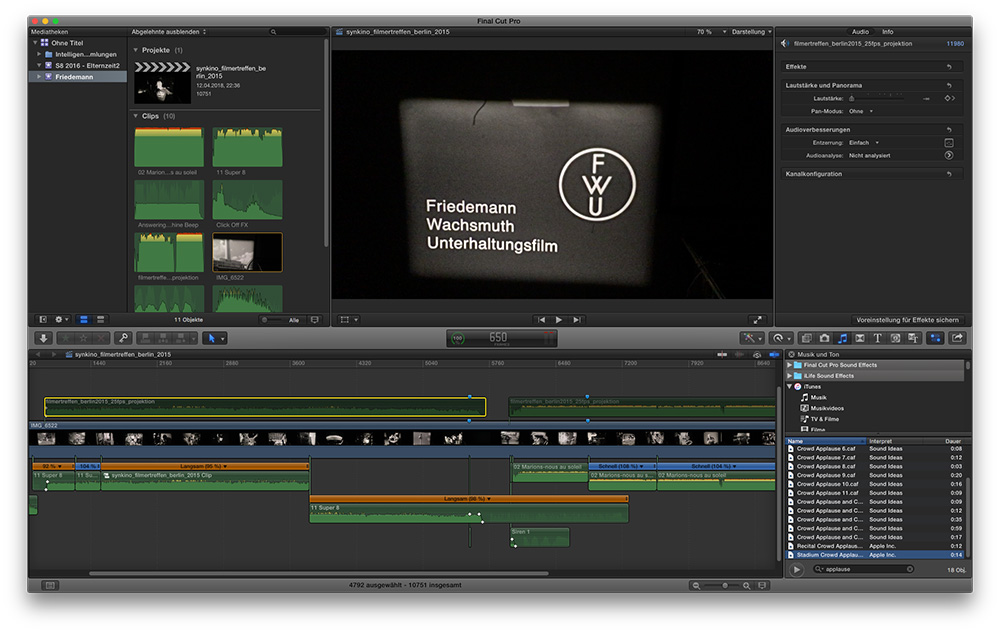Go to previous edit in viewer
This screenshot has height=632, width=1000.
click(541, 320)
